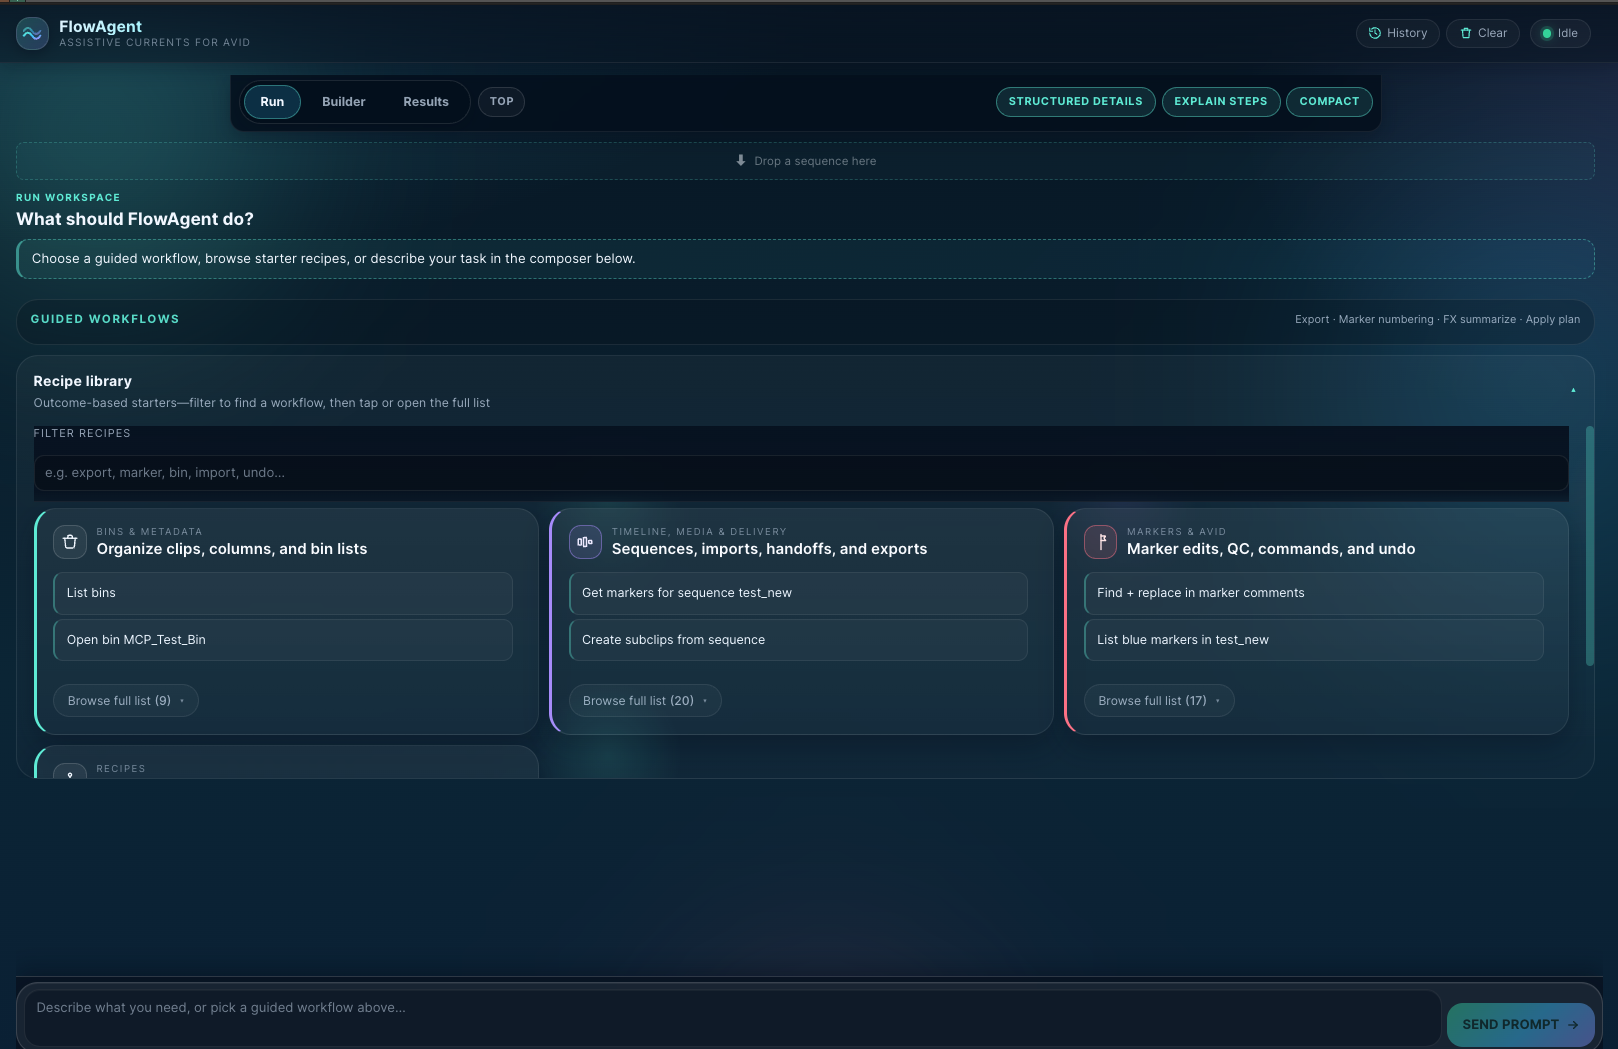Click the green Idle status dot

point(1547,34)
